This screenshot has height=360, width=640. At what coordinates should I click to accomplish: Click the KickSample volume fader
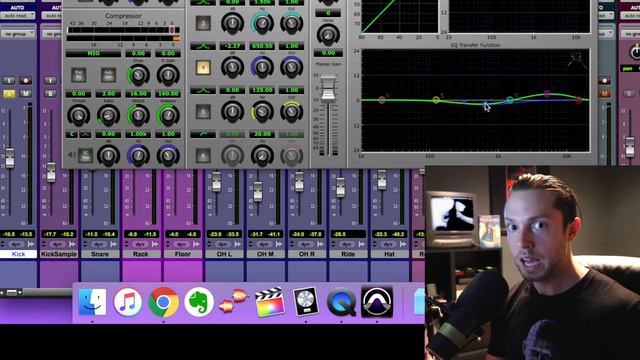tap(51, 172)
